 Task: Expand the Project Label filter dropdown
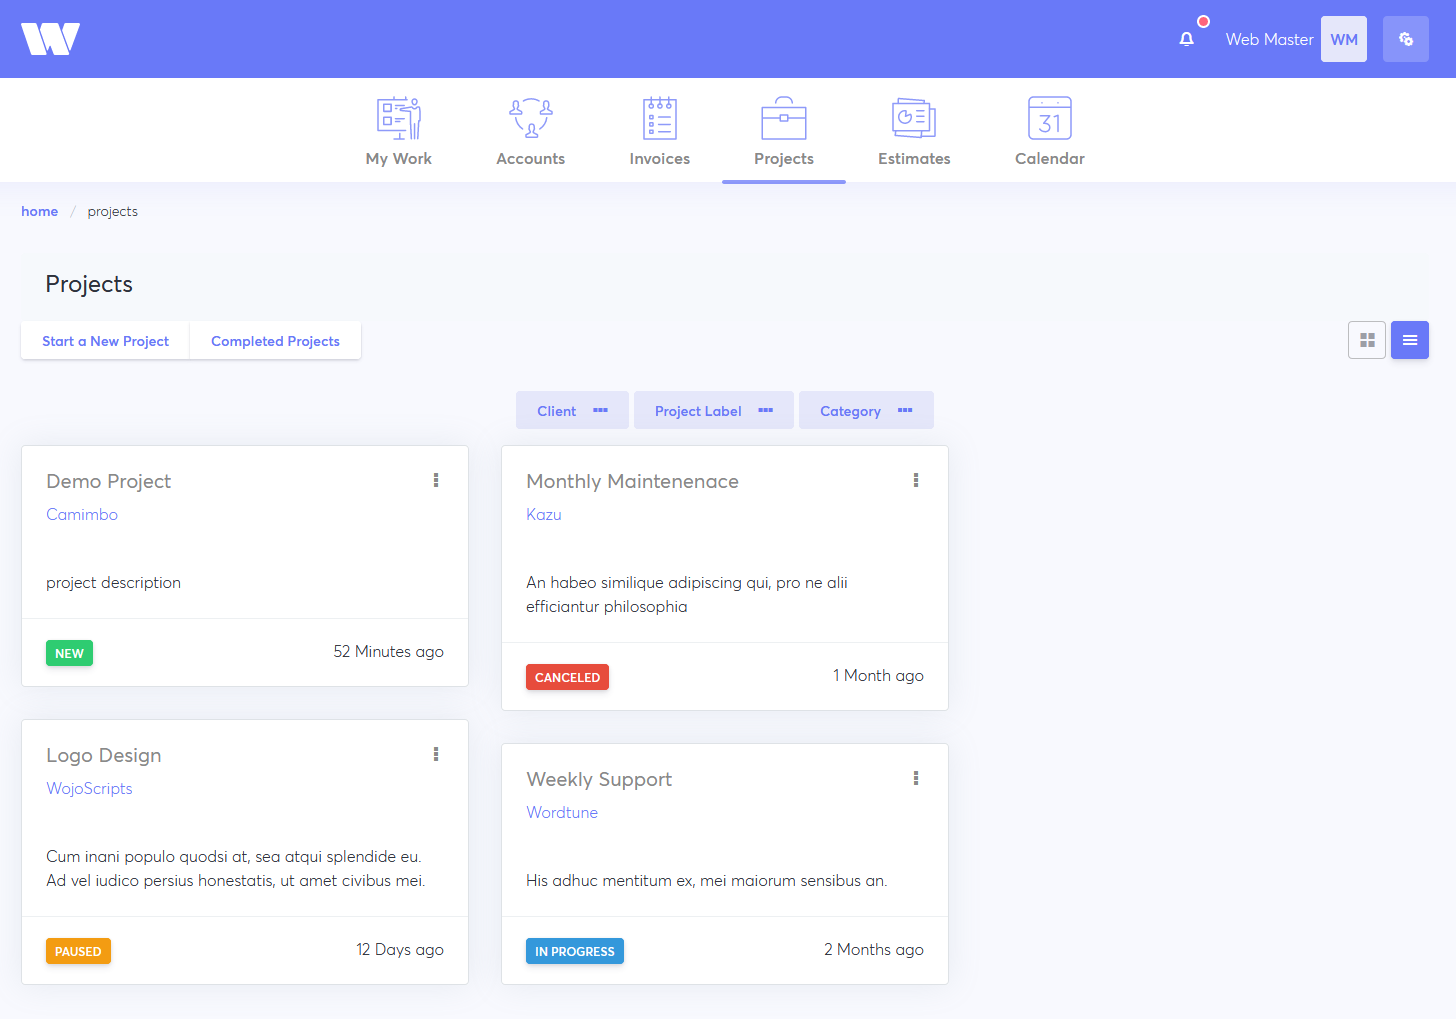[x=714, y=410]
